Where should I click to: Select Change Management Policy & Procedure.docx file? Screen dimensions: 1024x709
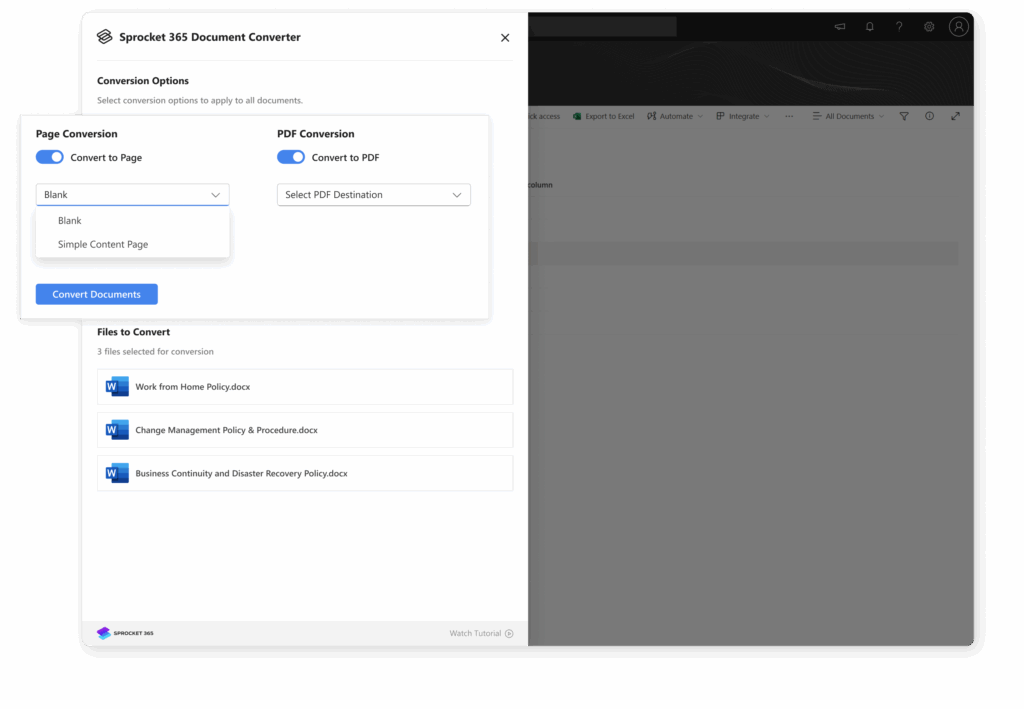(x=305, y=430)
